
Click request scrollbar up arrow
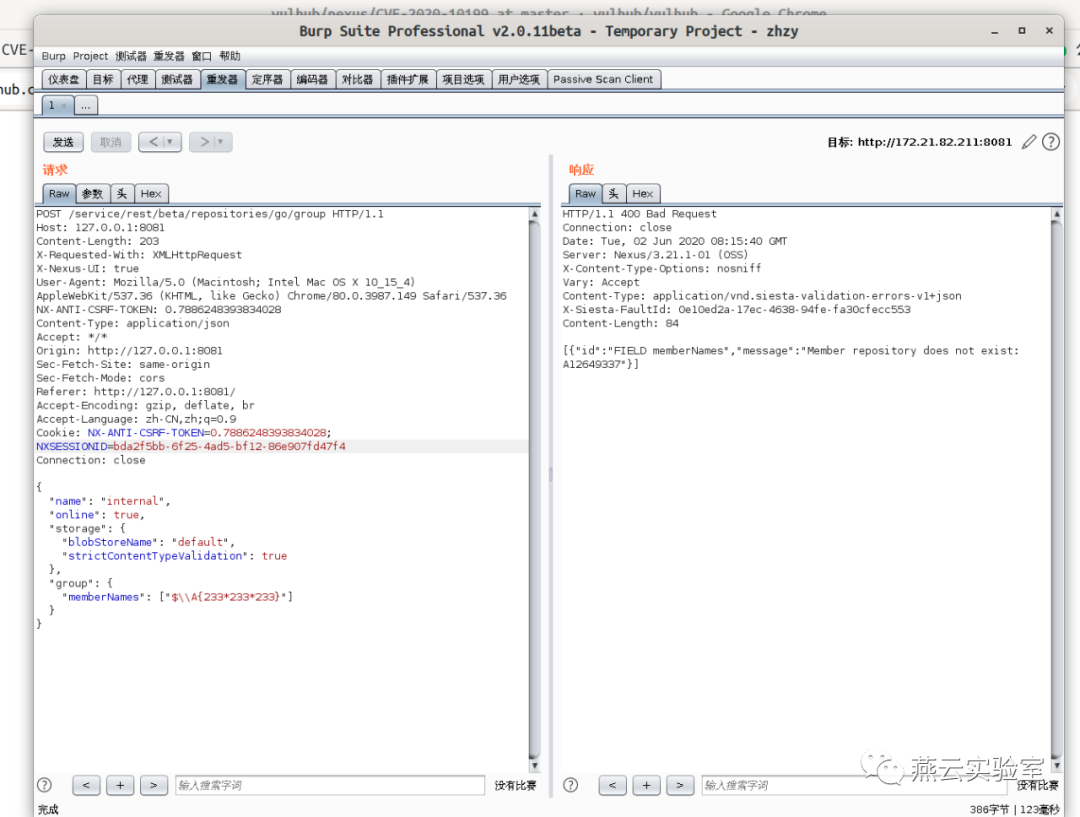[x=534, y=214]
